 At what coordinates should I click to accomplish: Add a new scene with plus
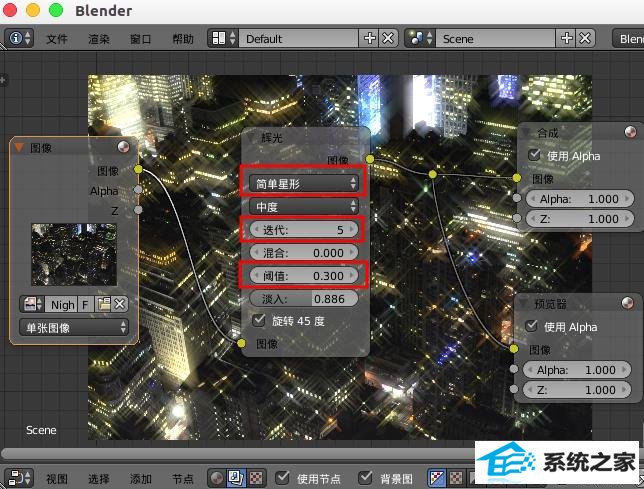tap(566, 39)
